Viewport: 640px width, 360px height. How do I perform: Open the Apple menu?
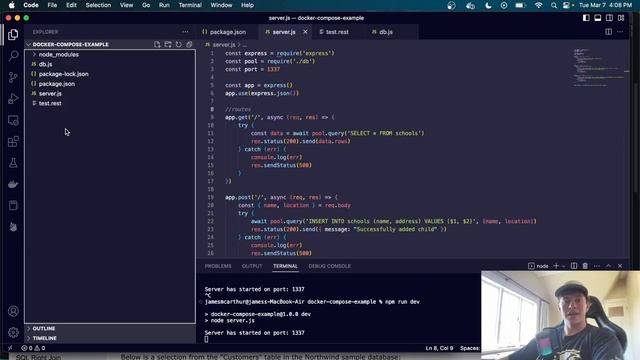pyautogui.click(x=11, y=5)
